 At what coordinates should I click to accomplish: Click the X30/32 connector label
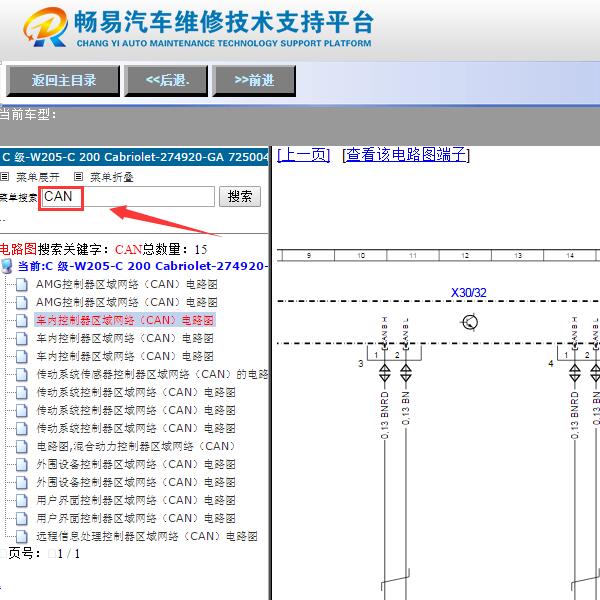click(x=468, y=293)
